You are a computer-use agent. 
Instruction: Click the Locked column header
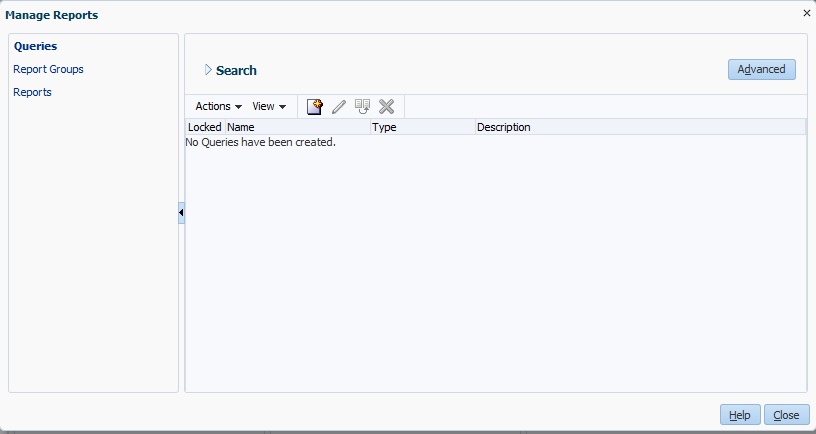coord(205,128)
